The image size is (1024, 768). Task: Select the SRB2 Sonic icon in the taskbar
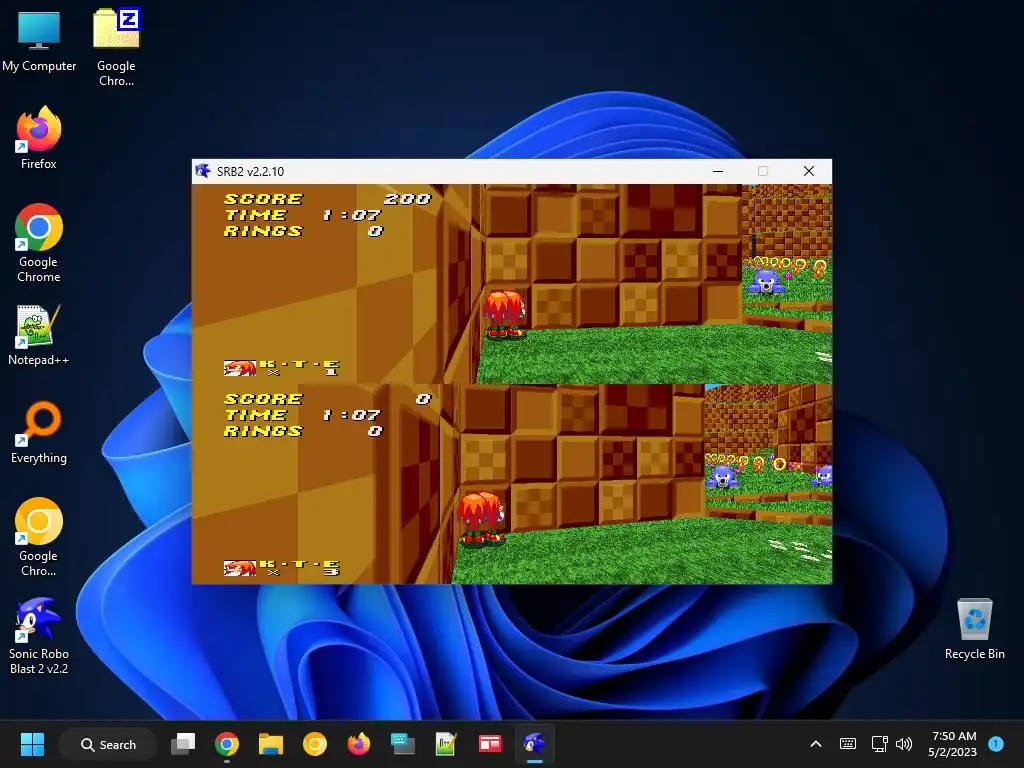pos(534,744)
